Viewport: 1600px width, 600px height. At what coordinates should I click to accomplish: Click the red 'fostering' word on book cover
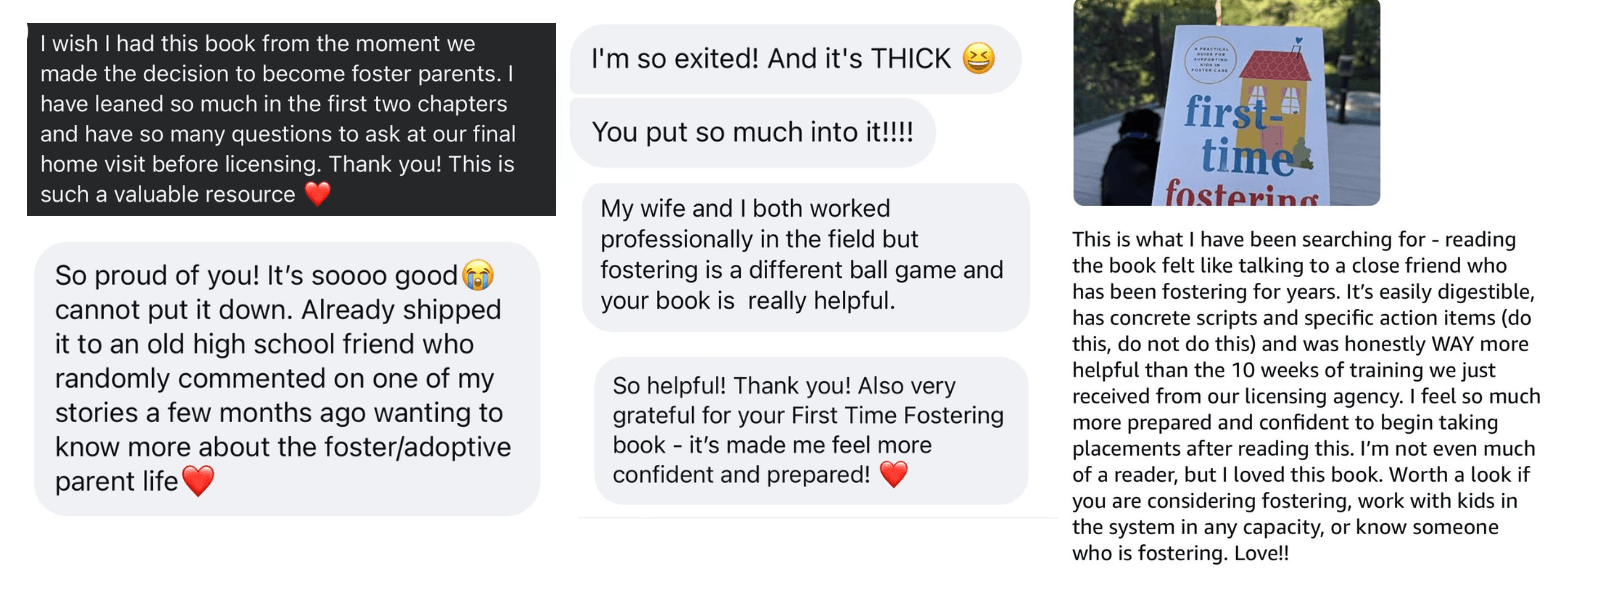point(1241,192)
